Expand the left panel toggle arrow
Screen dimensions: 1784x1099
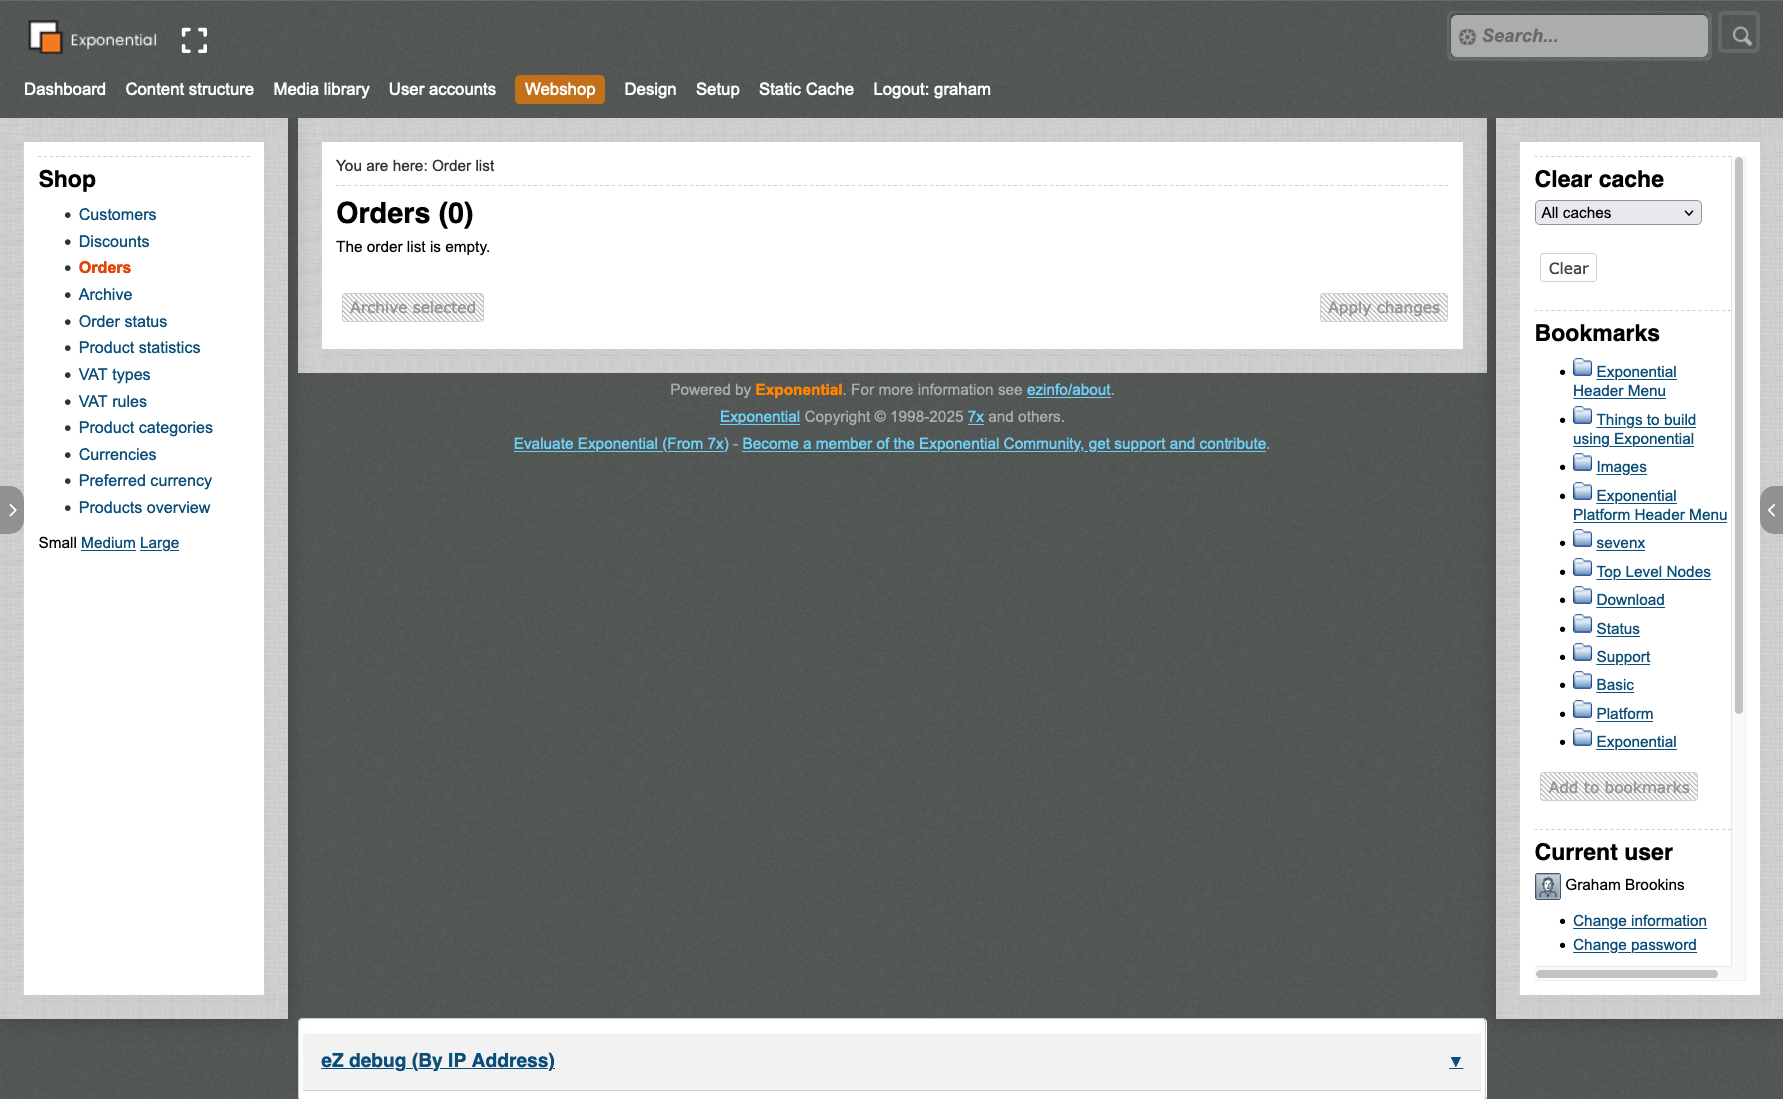pos(11,510)
